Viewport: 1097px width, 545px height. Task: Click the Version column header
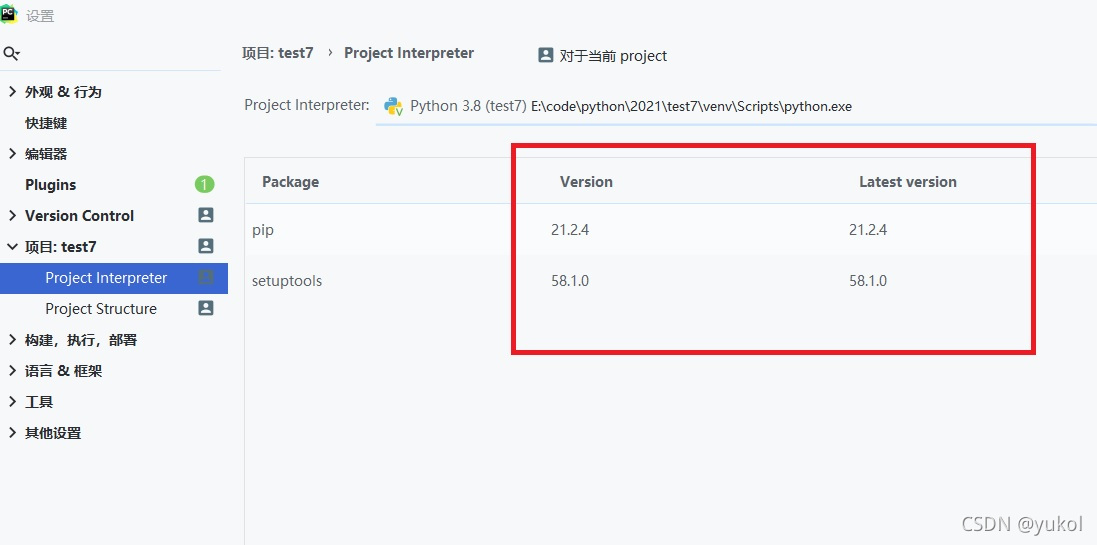(x=586, y=182)
